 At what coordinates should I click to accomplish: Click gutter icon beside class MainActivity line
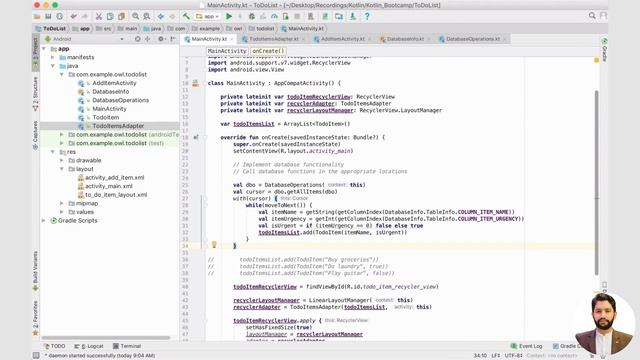pos(196,83)
